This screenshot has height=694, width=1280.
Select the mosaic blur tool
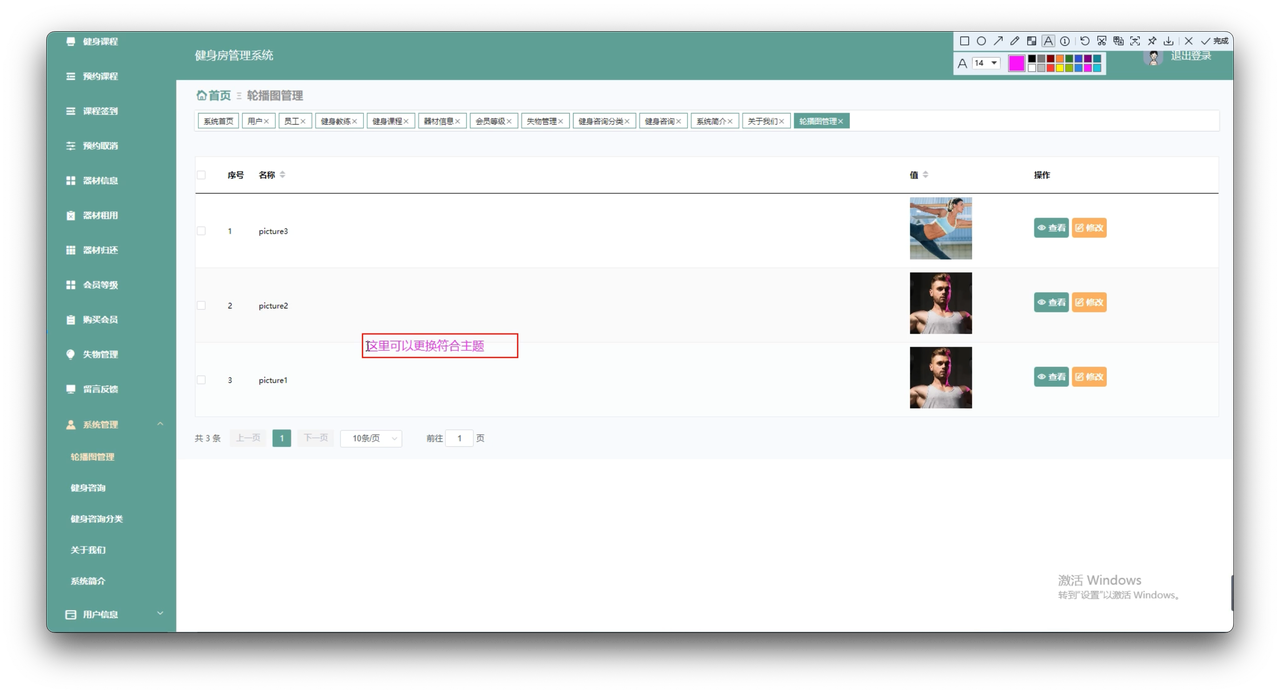tap(1032, 41)
